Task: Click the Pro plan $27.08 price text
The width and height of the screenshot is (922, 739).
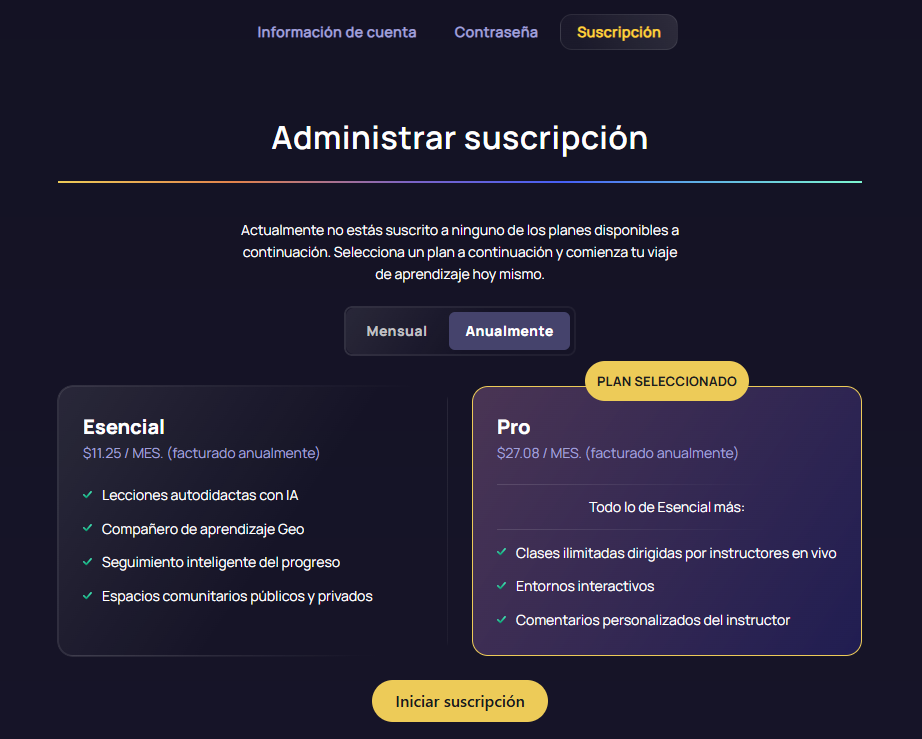Action: (617, 453)
